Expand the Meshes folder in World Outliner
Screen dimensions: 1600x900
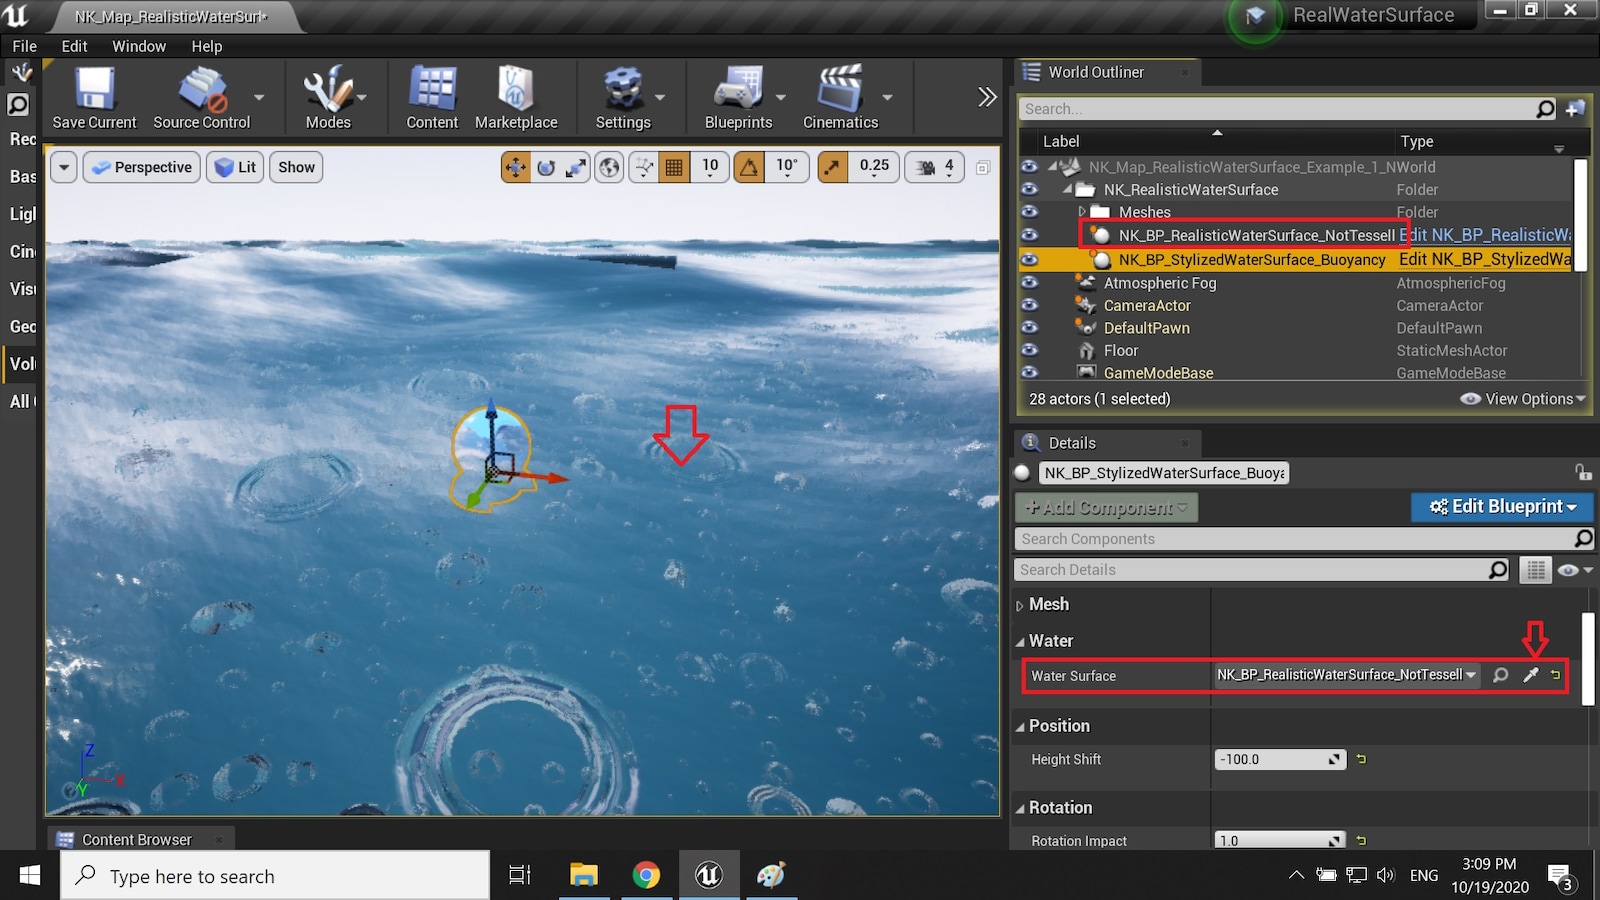[x=1082, y=212]
